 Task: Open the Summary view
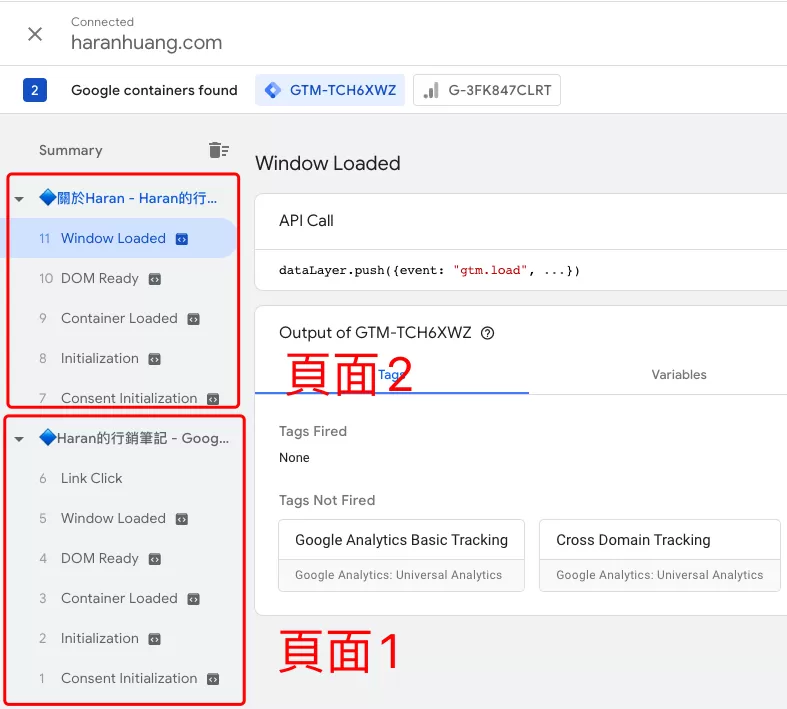(x=71, y=150)
